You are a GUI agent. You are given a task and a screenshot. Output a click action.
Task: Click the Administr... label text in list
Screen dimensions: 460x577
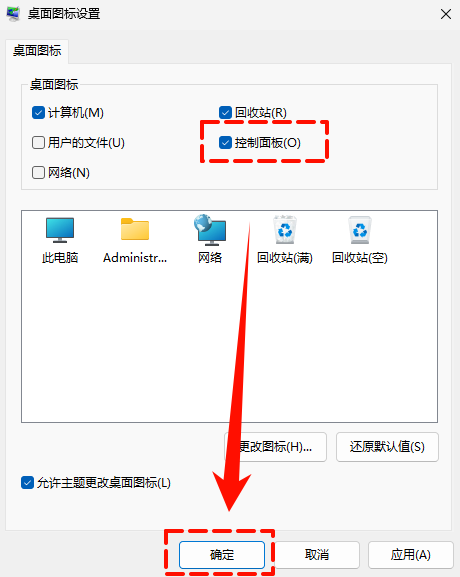click(x=135, y=258)
